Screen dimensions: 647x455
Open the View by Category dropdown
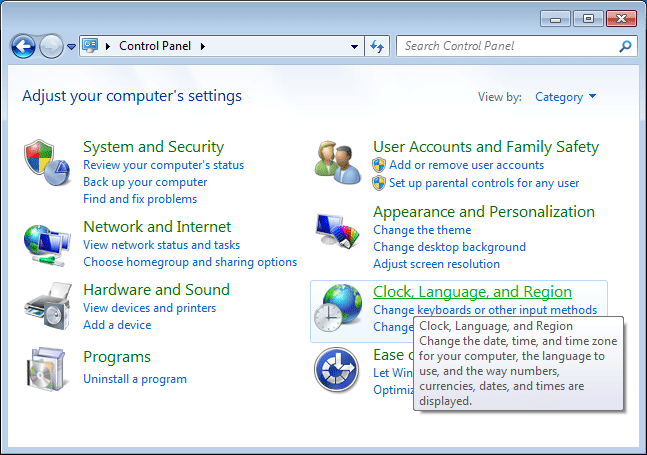coord(565,97)
